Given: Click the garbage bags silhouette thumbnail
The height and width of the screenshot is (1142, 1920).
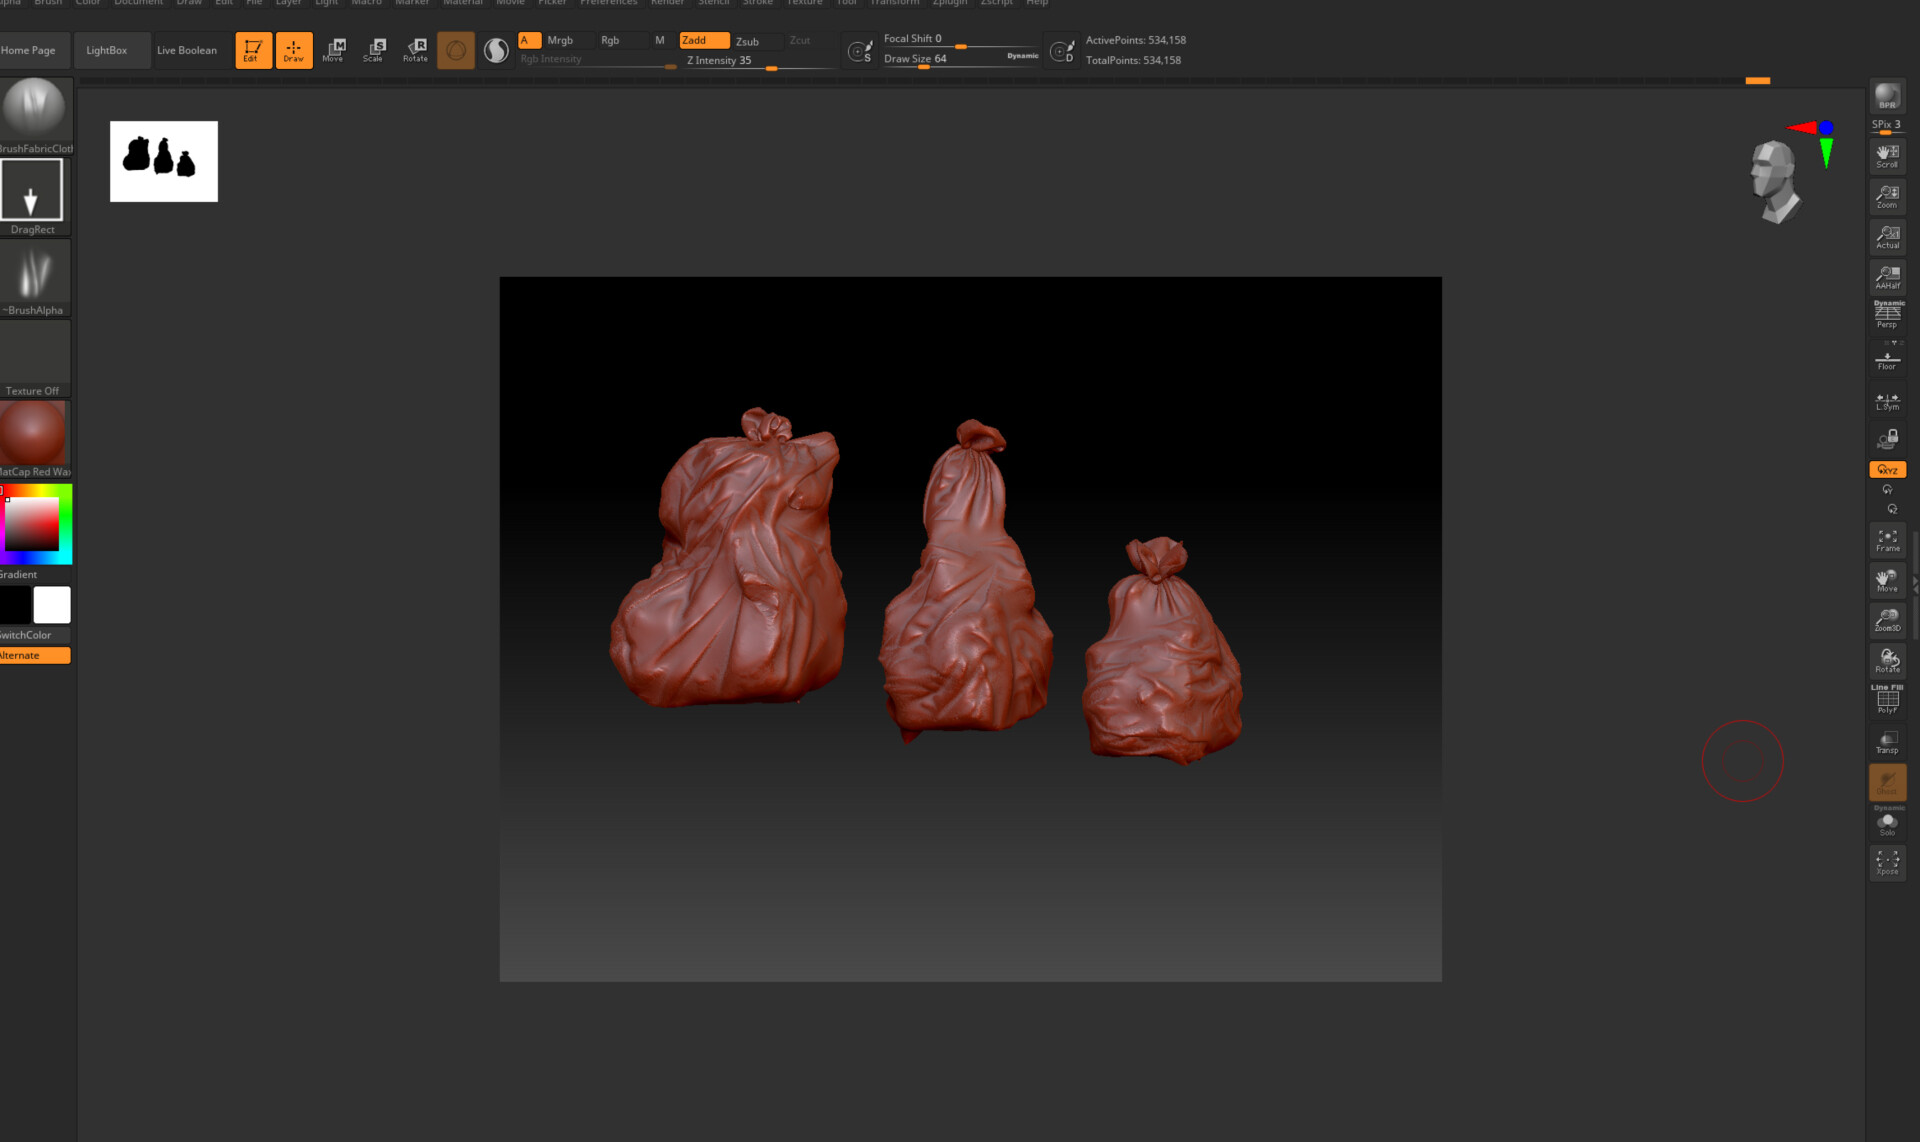Looking at the screenshot, I should pos(164,161).
